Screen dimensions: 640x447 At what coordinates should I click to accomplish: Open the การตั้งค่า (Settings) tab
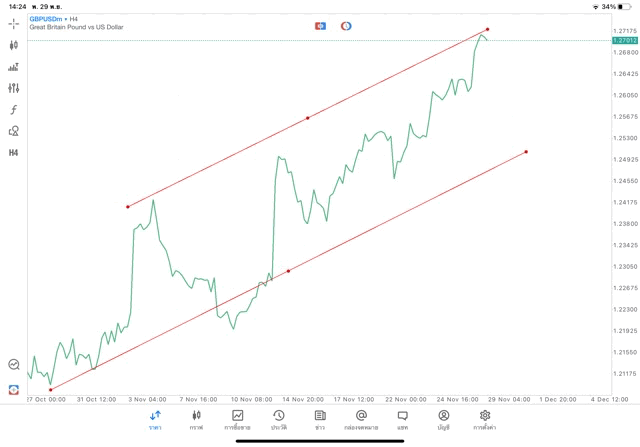click(485, 419)
